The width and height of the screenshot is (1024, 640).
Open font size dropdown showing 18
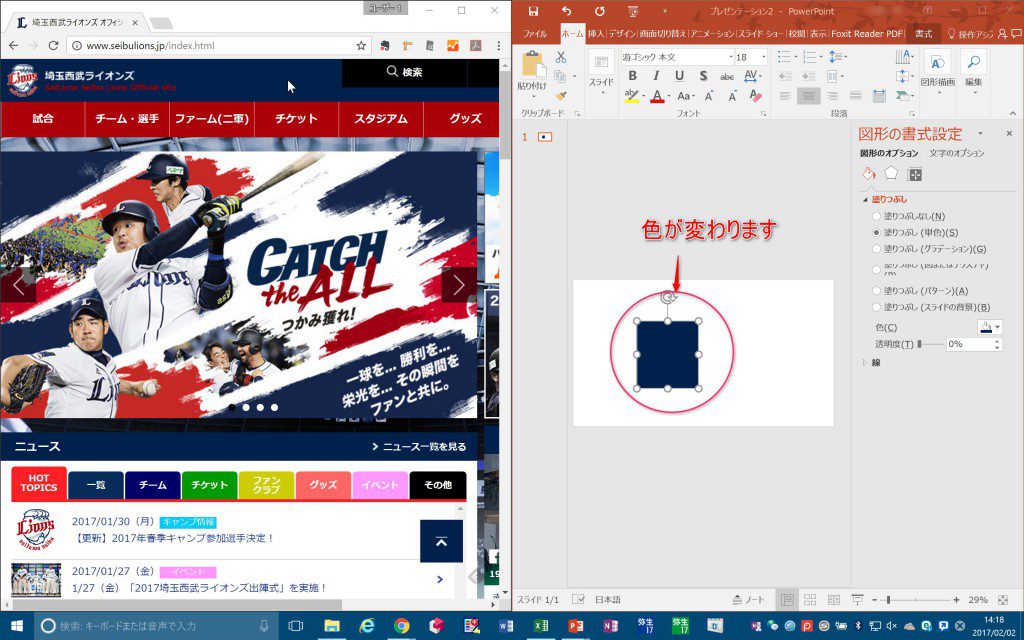763,57
